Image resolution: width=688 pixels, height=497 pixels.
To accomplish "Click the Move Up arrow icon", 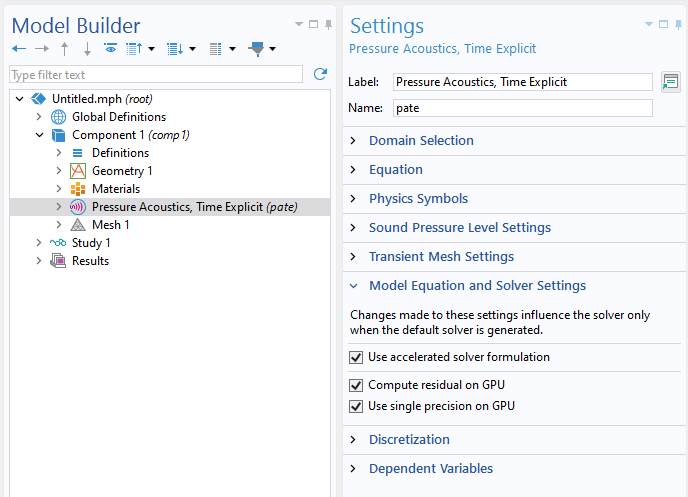I will (65, 48).
